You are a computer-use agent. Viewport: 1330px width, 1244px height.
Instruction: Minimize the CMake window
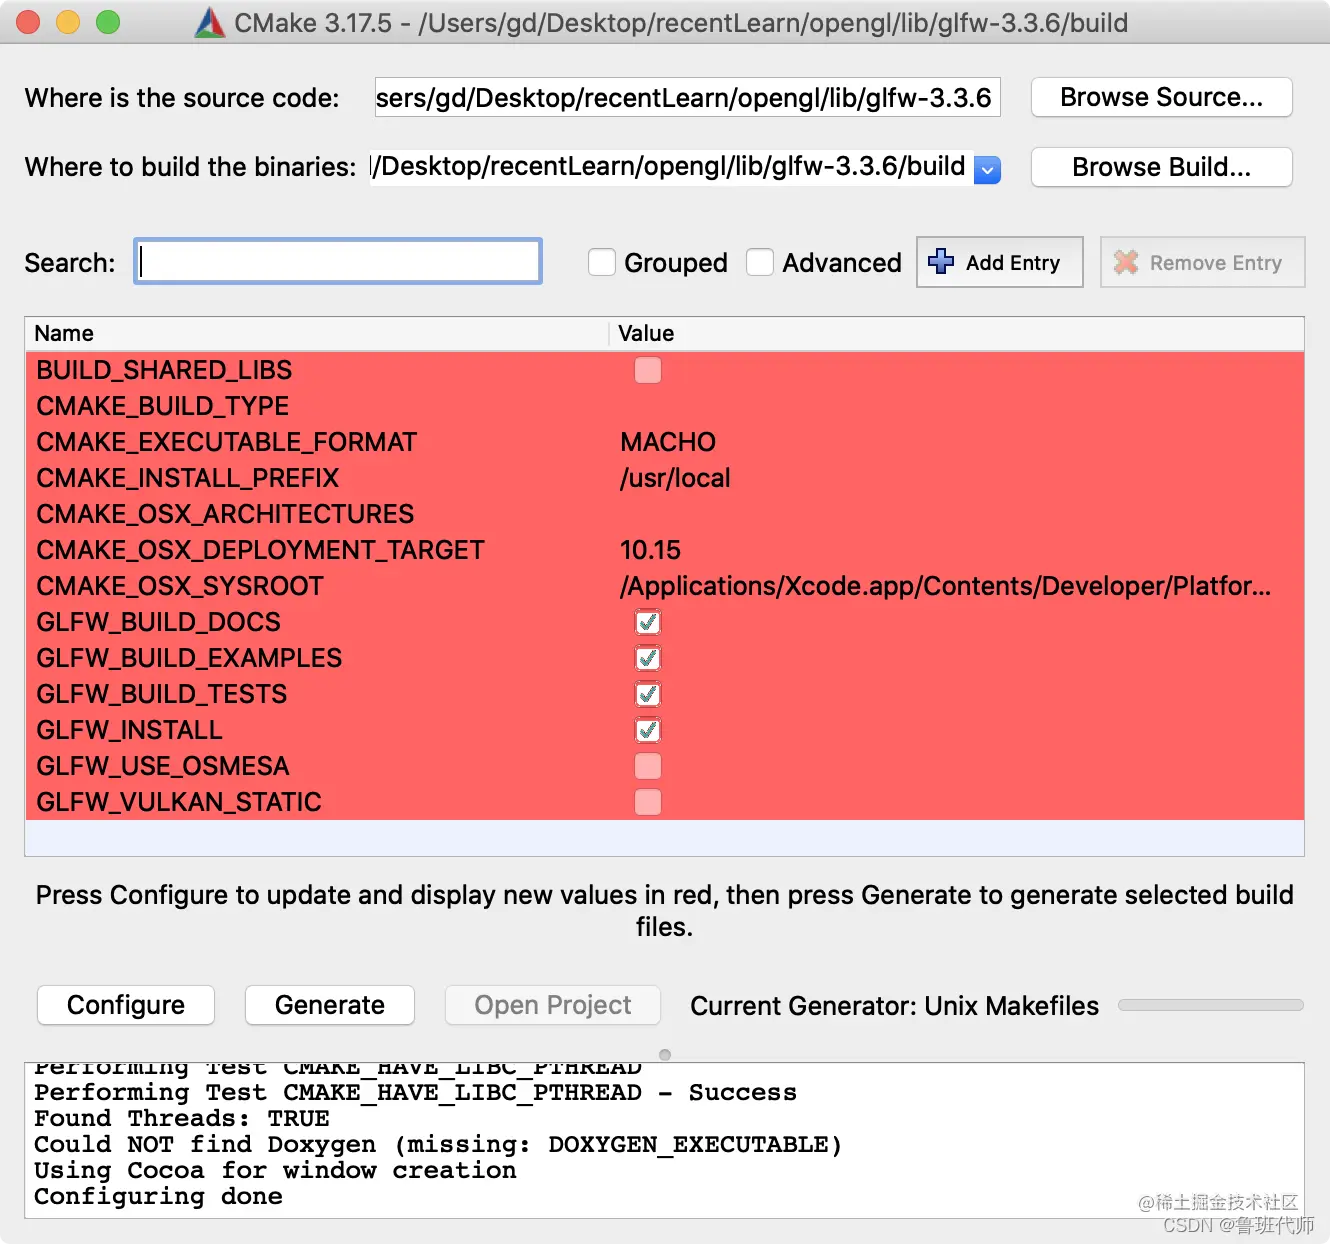(x=68, y=22)
